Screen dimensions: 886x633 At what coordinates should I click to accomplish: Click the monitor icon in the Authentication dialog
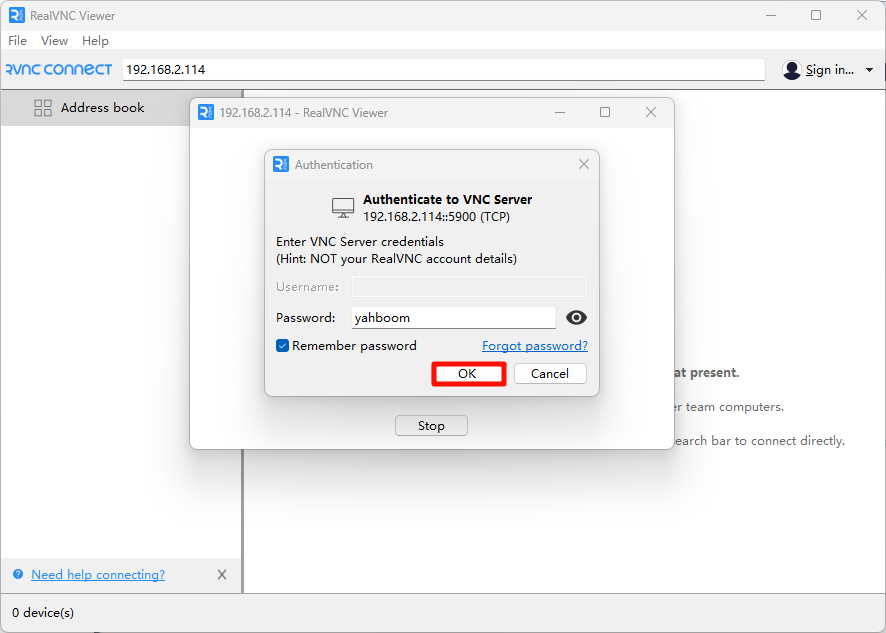(x=342, y=207)
